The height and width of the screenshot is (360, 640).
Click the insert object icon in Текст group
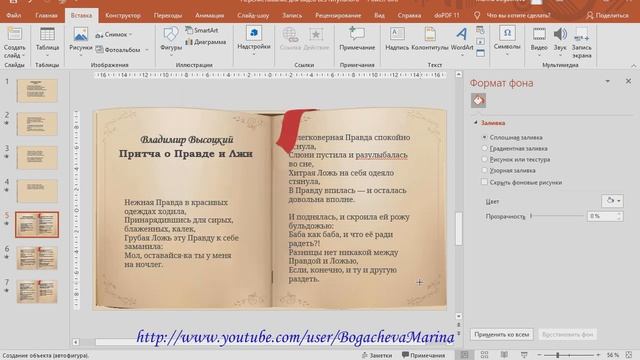pos(480,53)
